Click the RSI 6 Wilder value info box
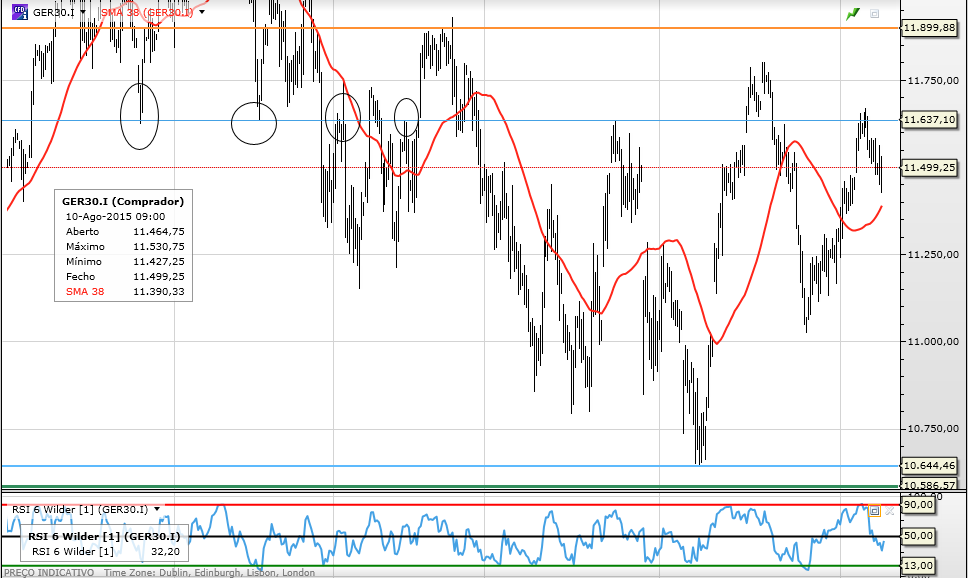The width and height of the screenshot is (979, 578). (104, 543)
